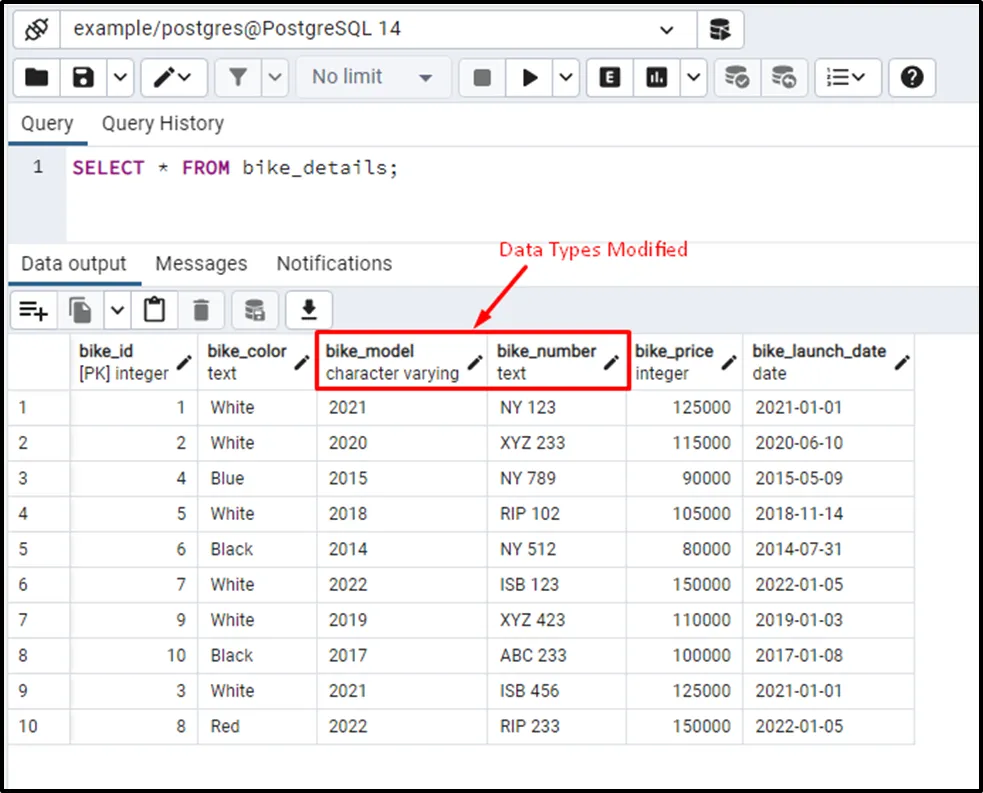
Task: Click the Explain query E icon
Action: coord(610,77)
